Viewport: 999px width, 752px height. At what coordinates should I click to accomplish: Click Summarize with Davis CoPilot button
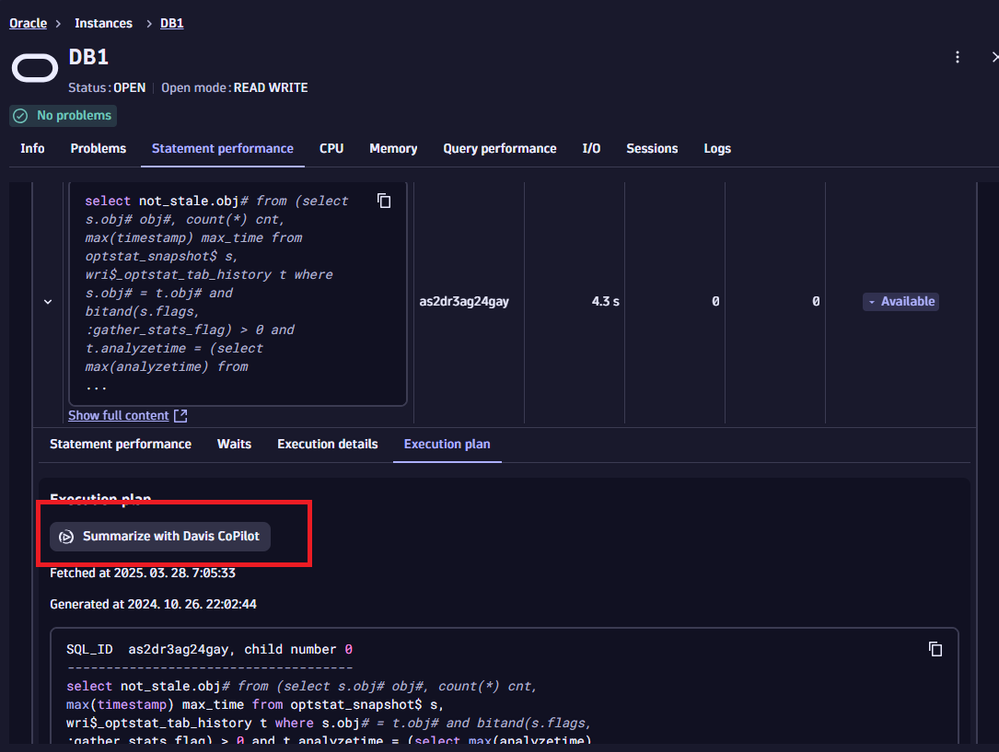[x=160, y=537]
